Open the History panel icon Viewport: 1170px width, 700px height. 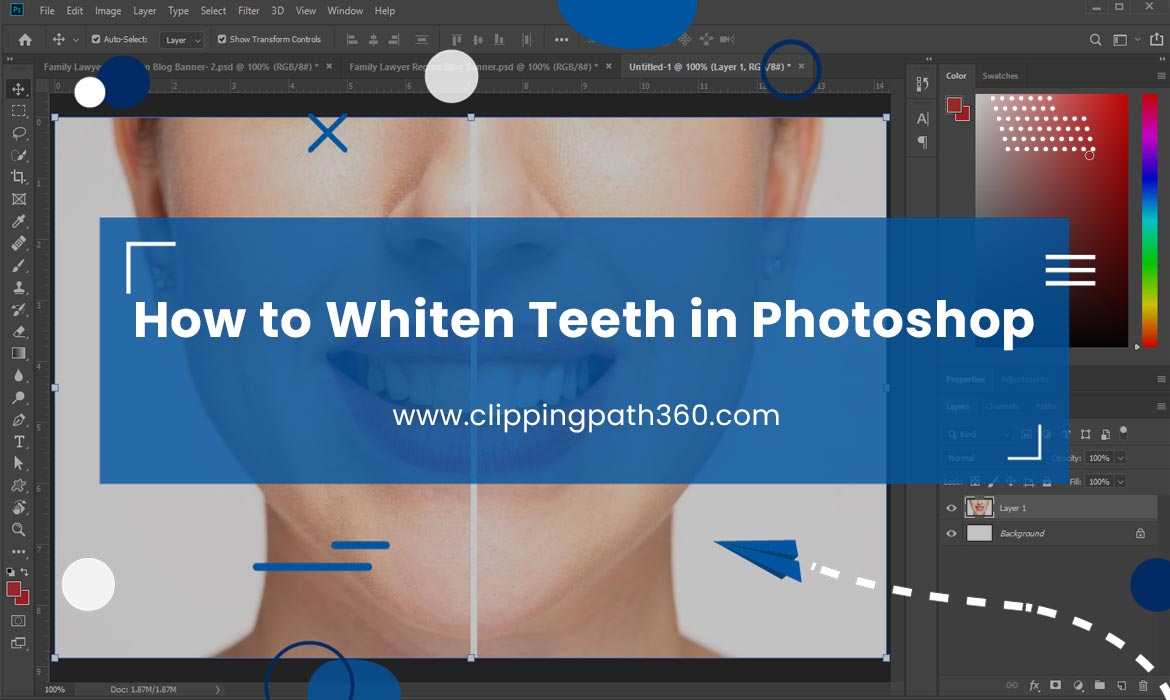click(x=922, y=84)
